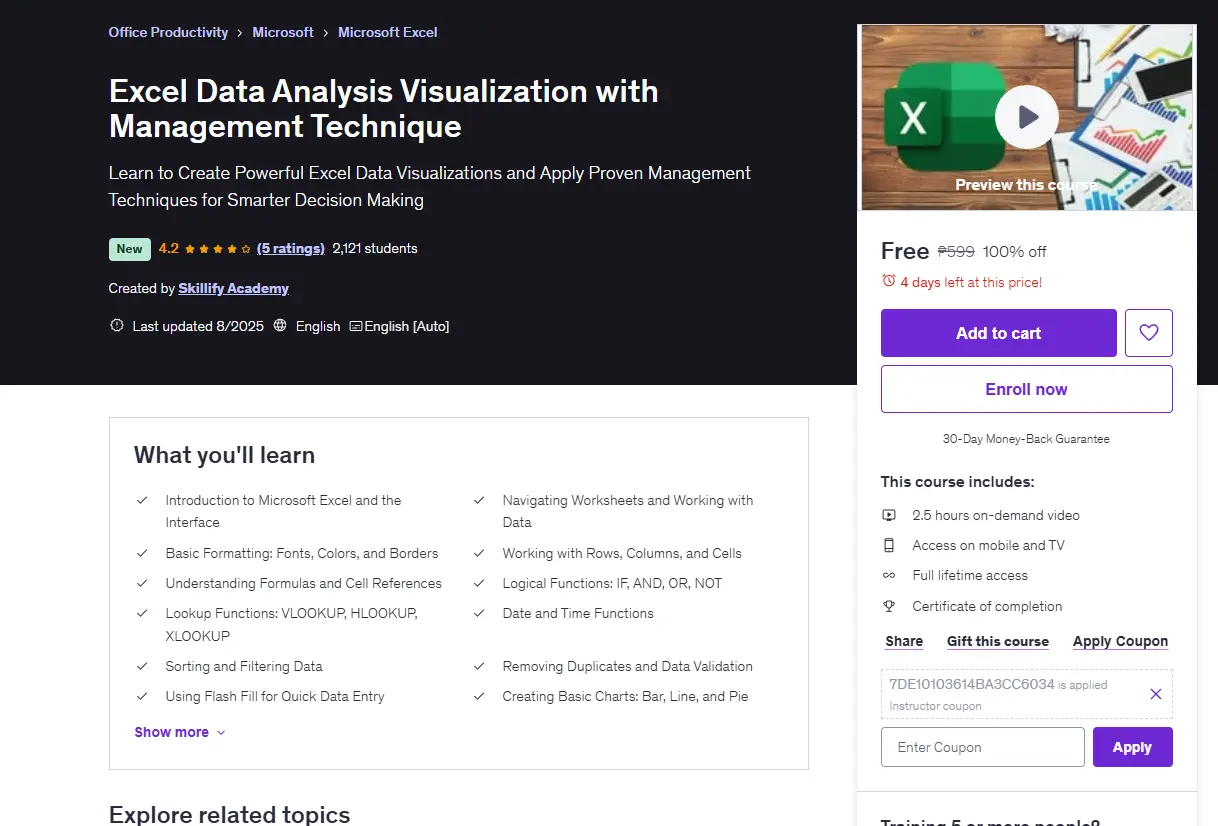1218x826 pixels.
Task: Click 'Removing Duplicates and Data Validation' text
Action: tap(627, 666)
